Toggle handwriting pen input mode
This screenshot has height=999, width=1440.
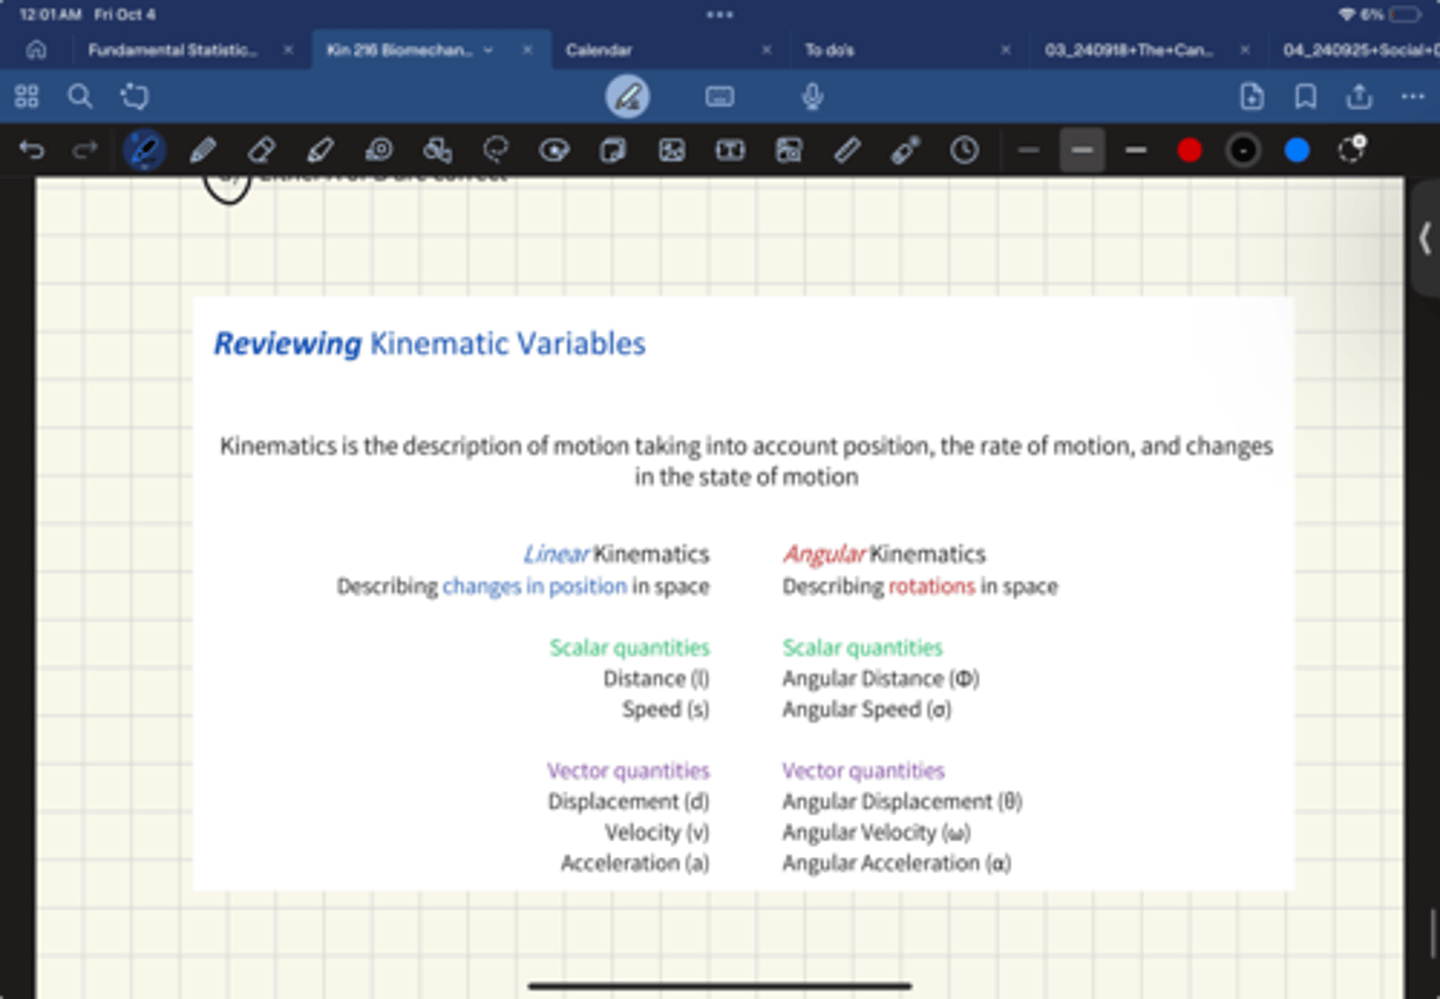tap(628, 97)
